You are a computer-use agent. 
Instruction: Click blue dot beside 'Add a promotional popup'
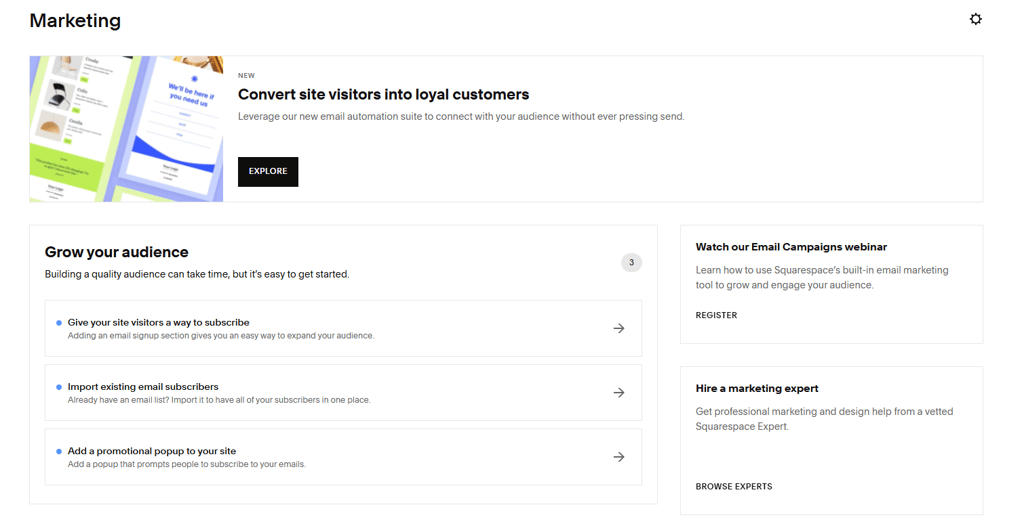[59, 452]
